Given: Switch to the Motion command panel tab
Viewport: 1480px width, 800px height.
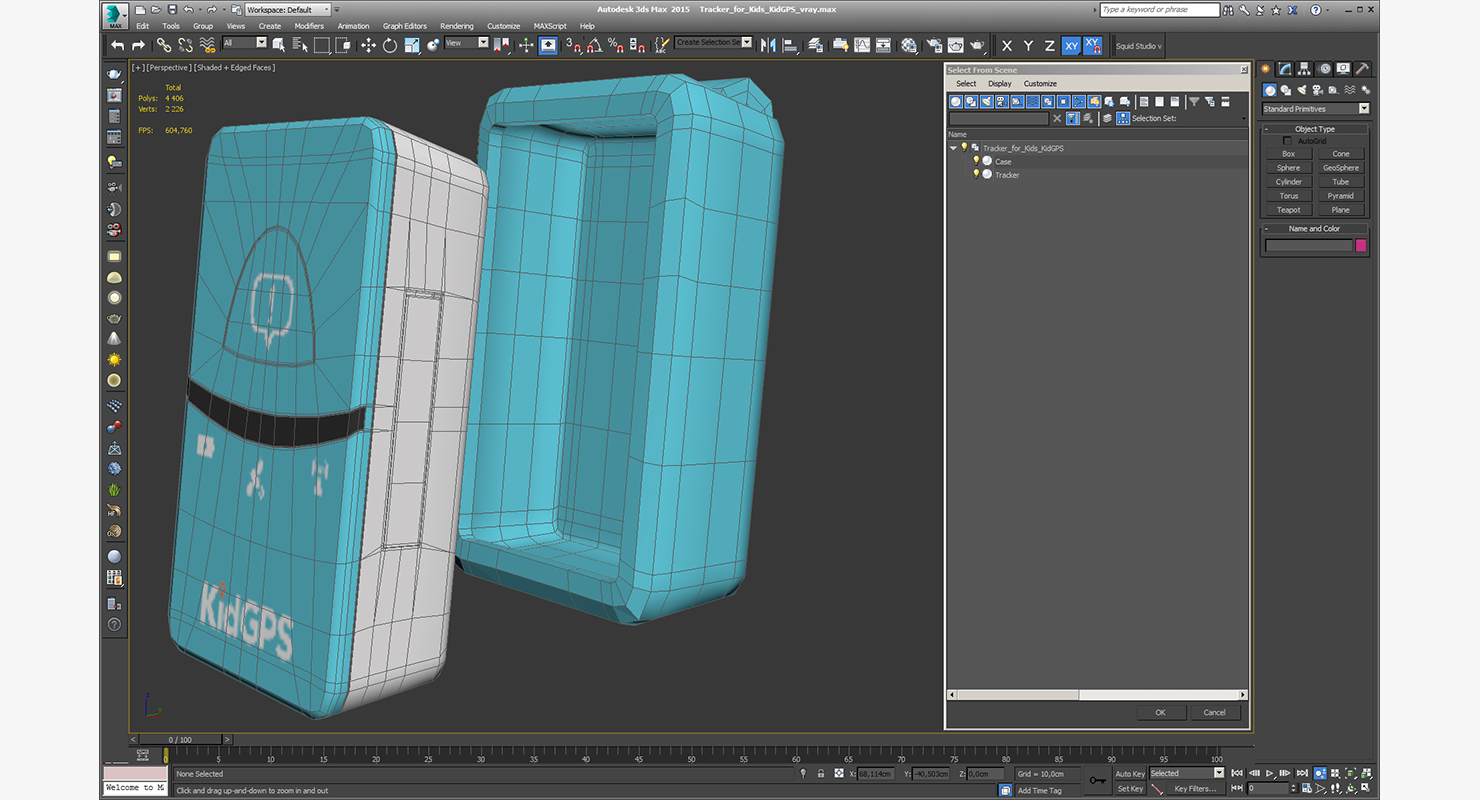Looking at the screenshot, I should [1324, 69].
